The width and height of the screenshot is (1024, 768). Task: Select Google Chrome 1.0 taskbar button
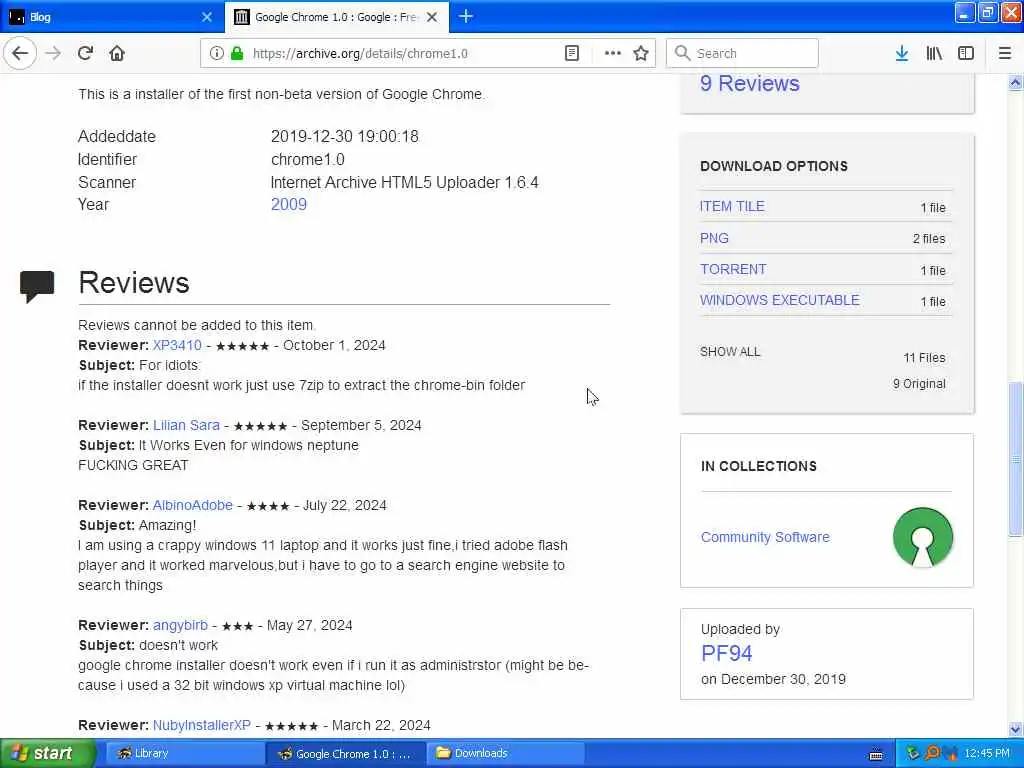[x=345, y=754]
